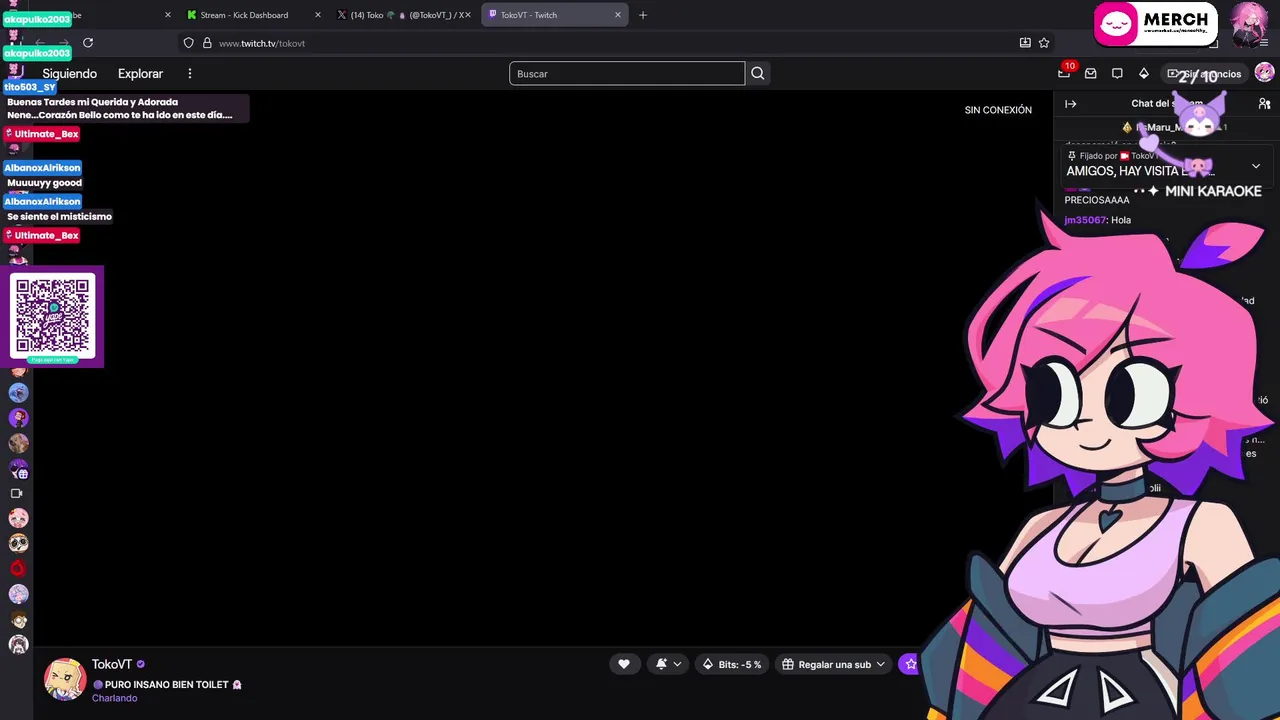Open the user avatar menu
The height and width of the screenshot is (720, 1280).
click(x=1264, y=73)
